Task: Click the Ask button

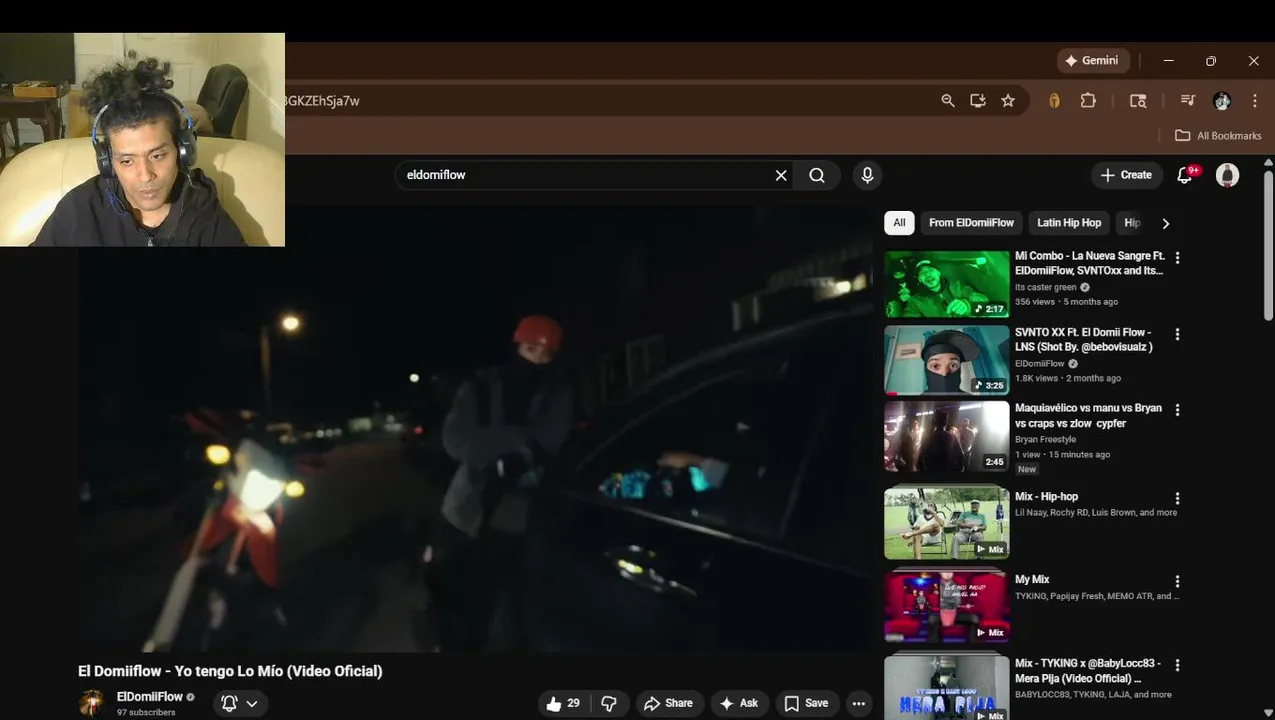Action: tap(739, 703)
